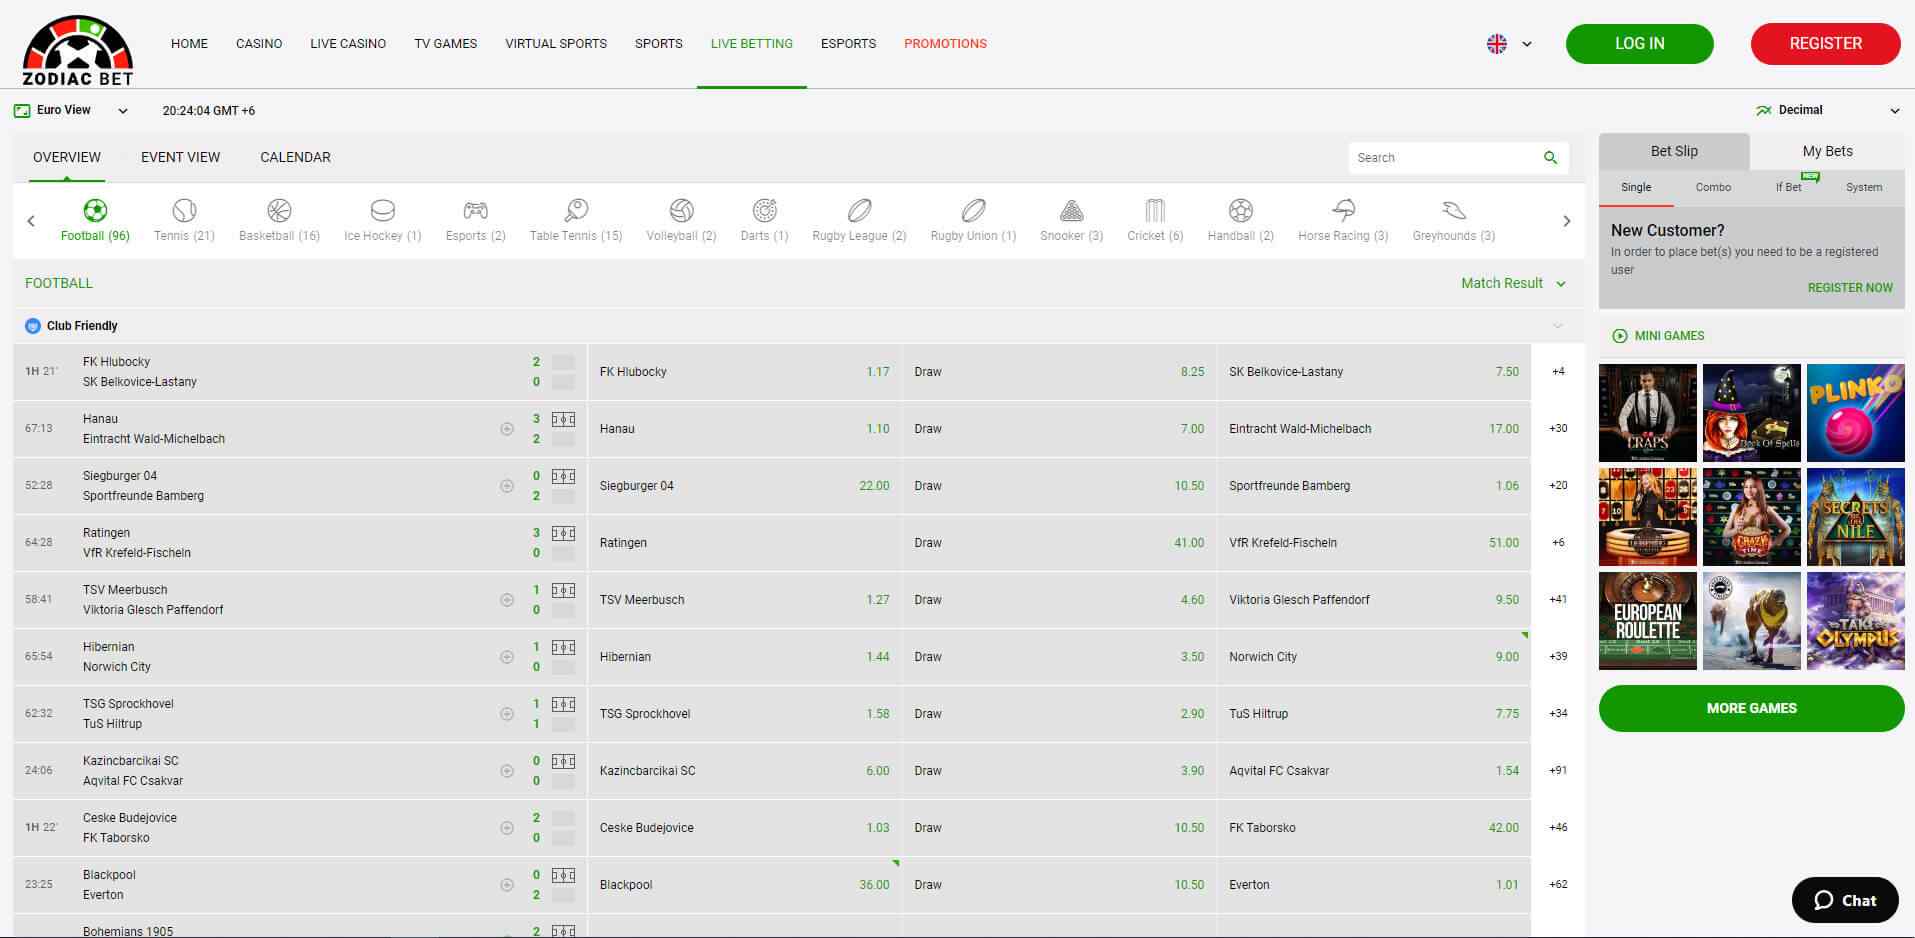The image size is (1915, 938).
Task: Click the Log In button
Action: click(1639, 44)
